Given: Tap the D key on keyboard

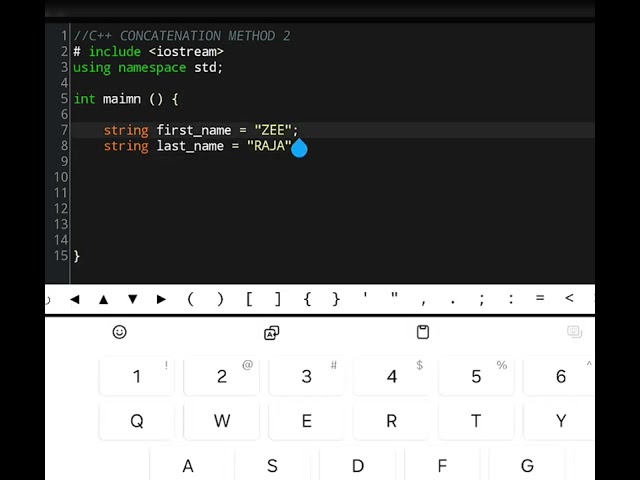Looking at the screenshot, I should tap(358, 464).
